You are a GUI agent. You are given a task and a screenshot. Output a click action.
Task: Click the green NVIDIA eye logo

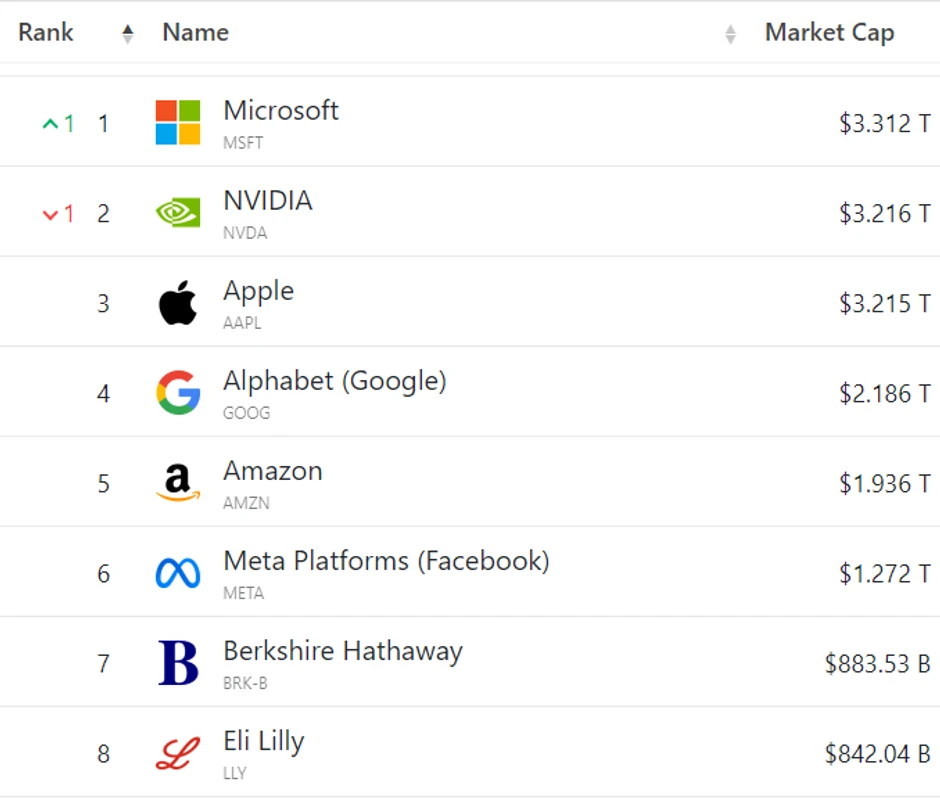coord(178,213)
